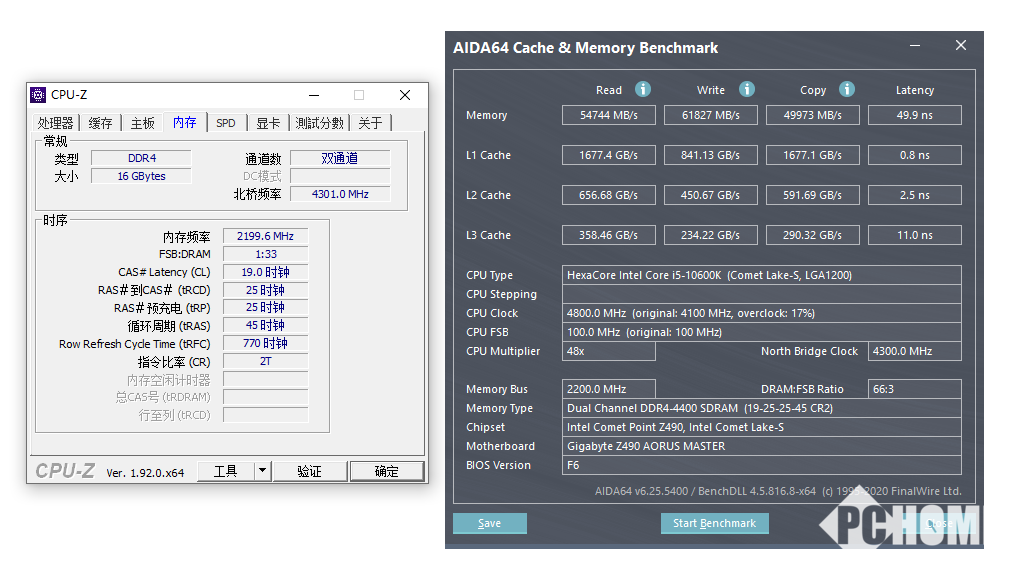Click the Copy info icon in AIDA64

847,89
